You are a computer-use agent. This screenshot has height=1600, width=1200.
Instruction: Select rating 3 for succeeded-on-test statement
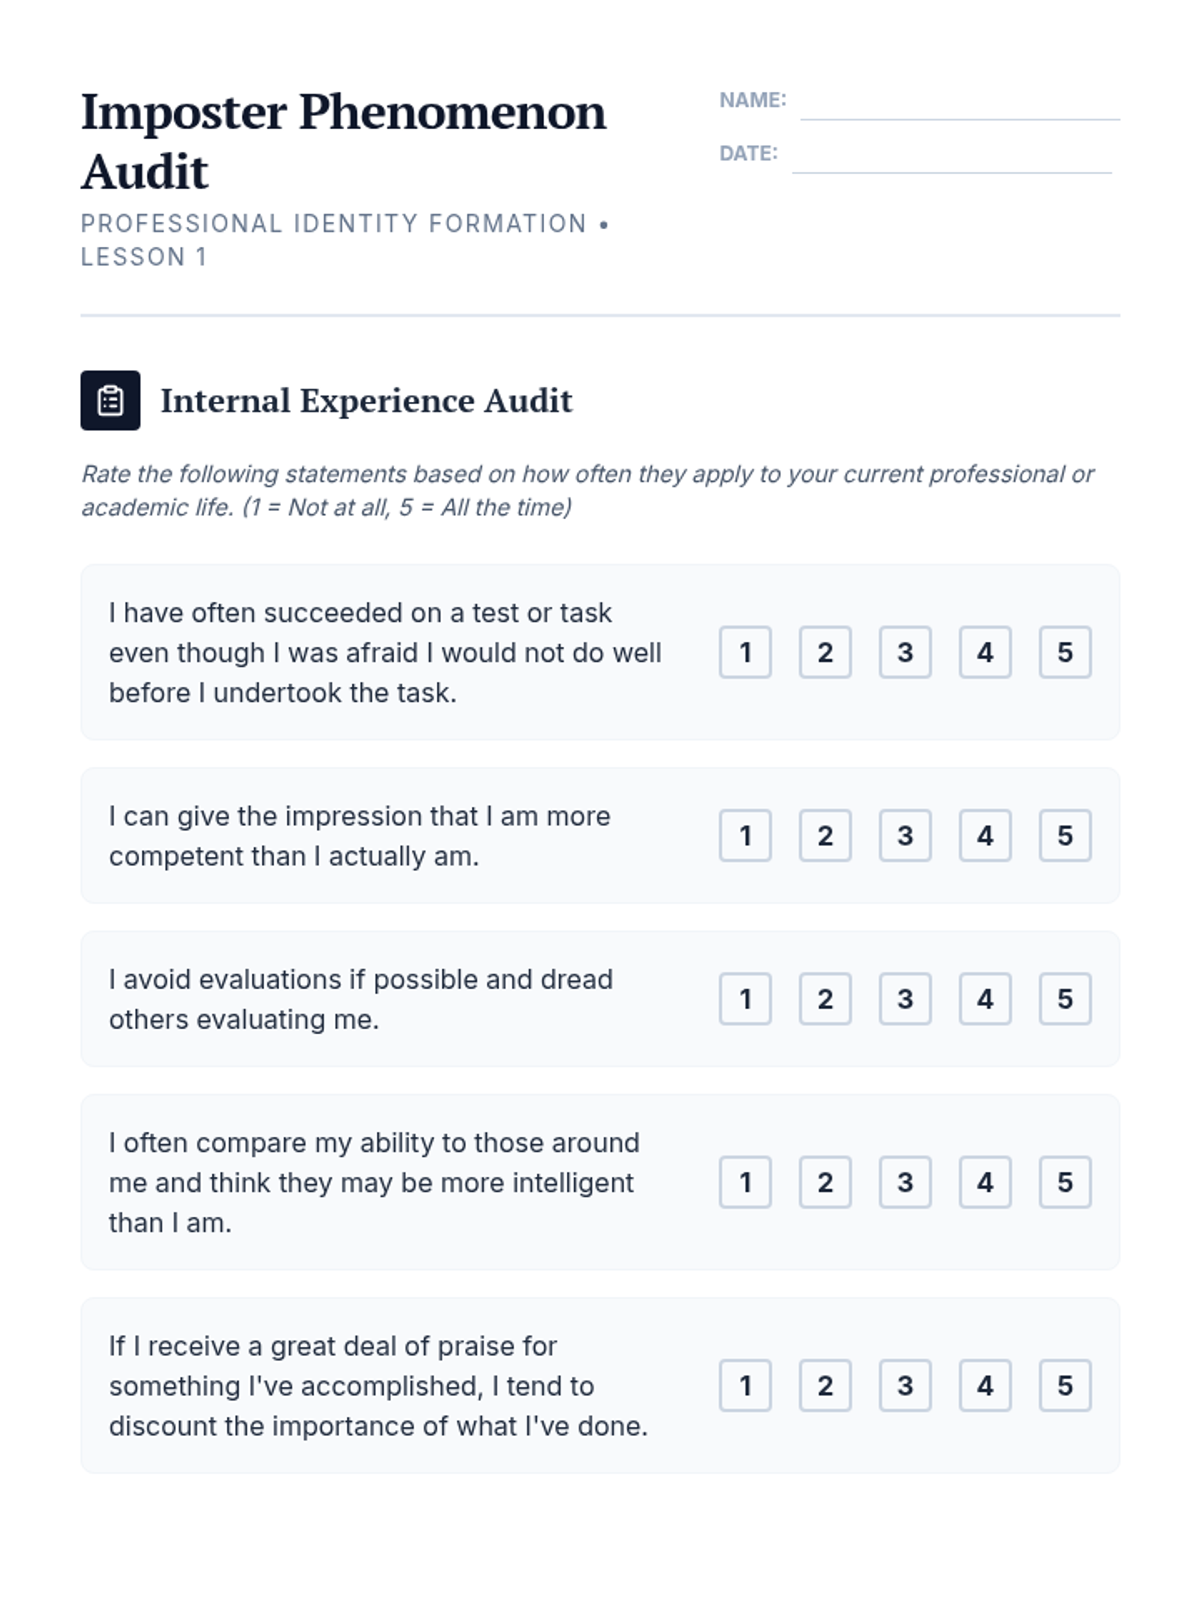click(x=905, y=652)
